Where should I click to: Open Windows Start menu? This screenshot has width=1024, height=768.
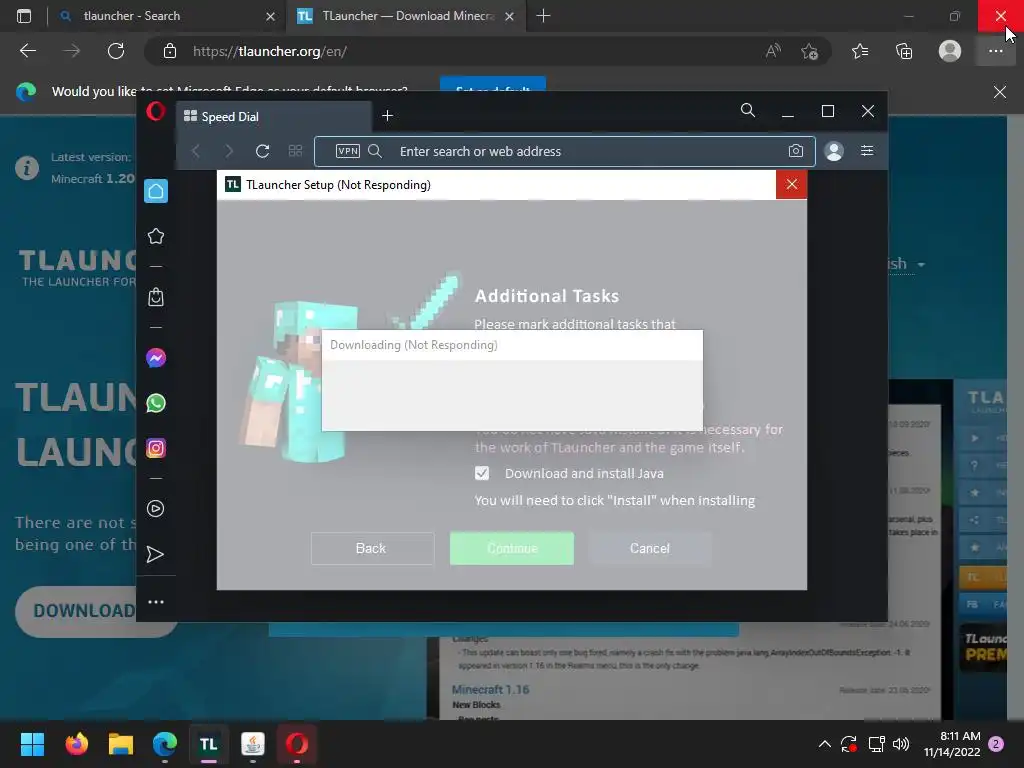point(32,744)
